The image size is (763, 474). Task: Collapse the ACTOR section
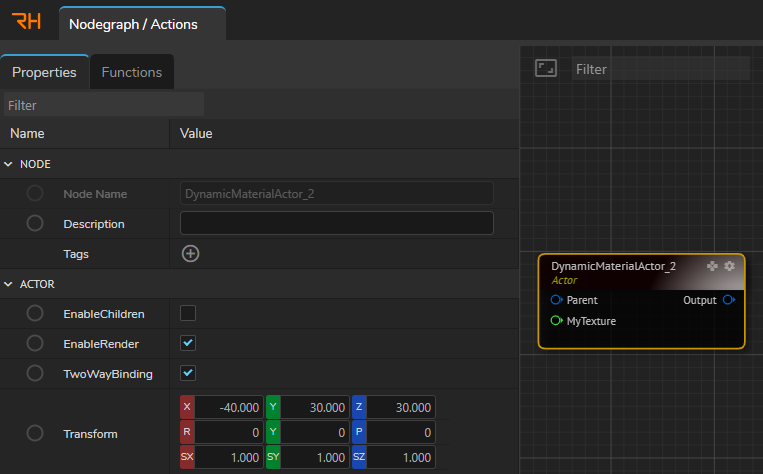pos(9,284)
